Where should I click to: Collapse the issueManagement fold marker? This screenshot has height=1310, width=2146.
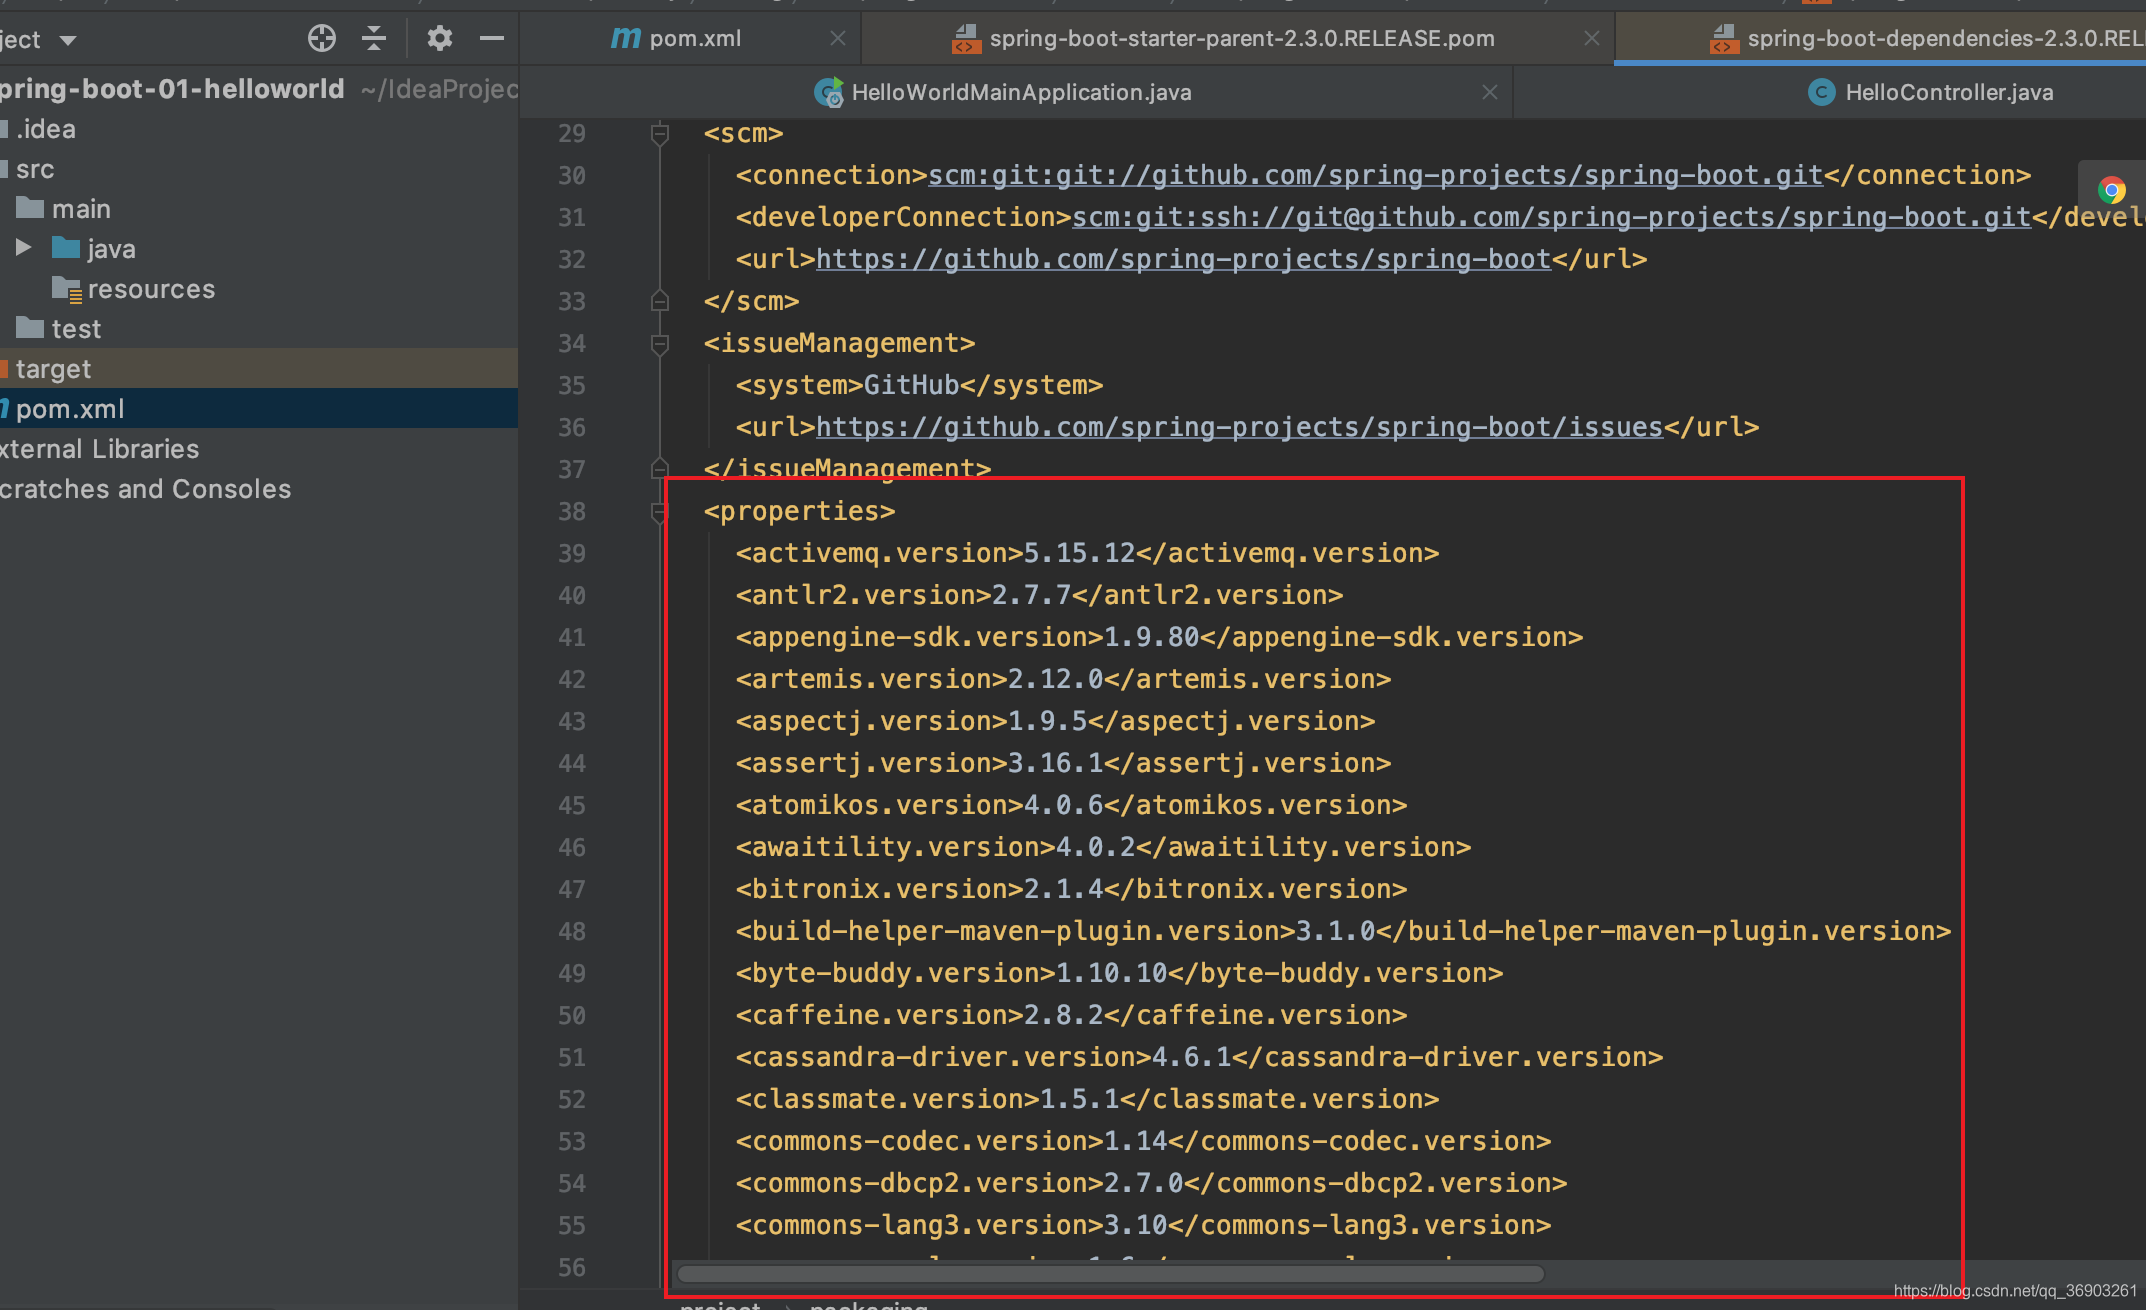point(660,344)
